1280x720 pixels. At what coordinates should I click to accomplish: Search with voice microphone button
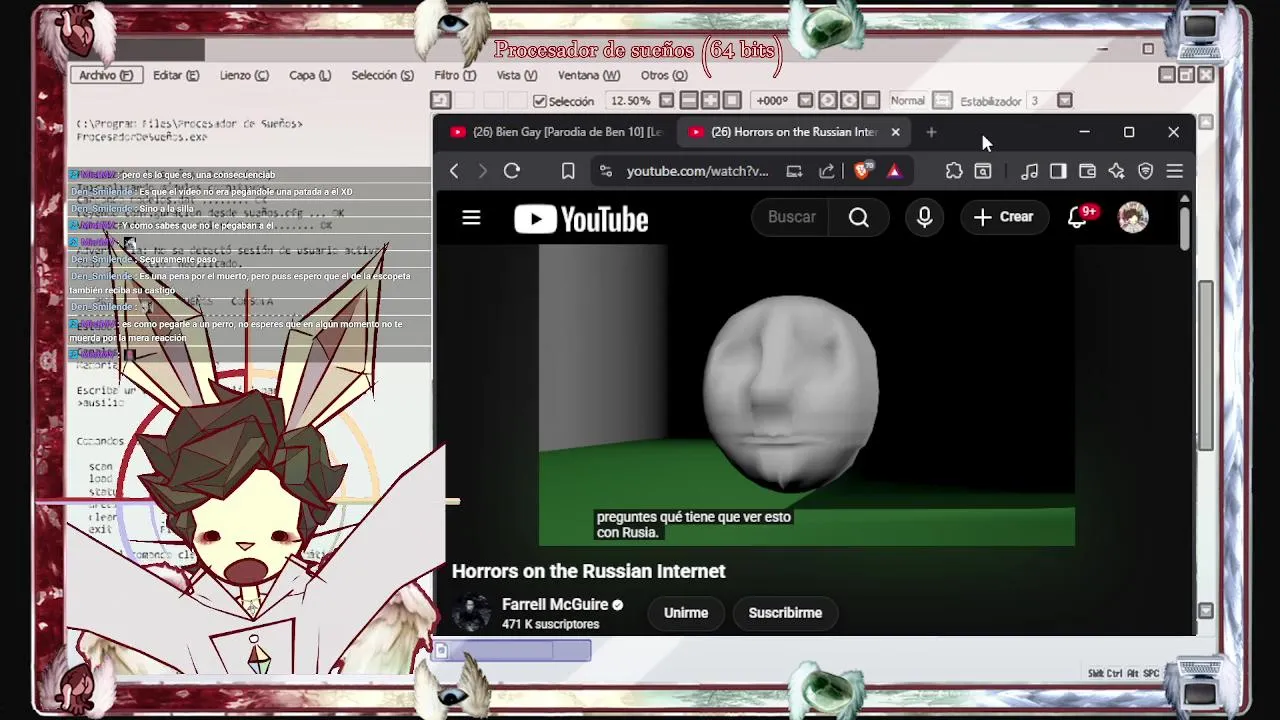click(924, 217)
